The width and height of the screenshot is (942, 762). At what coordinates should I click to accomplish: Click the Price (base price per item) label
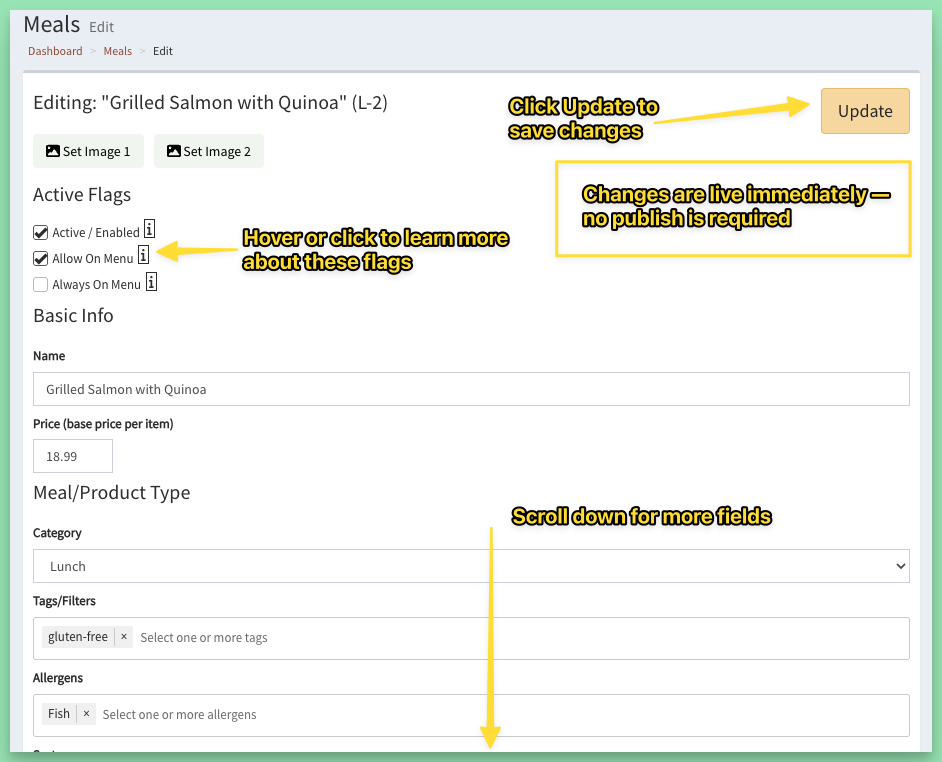[103, 424]
